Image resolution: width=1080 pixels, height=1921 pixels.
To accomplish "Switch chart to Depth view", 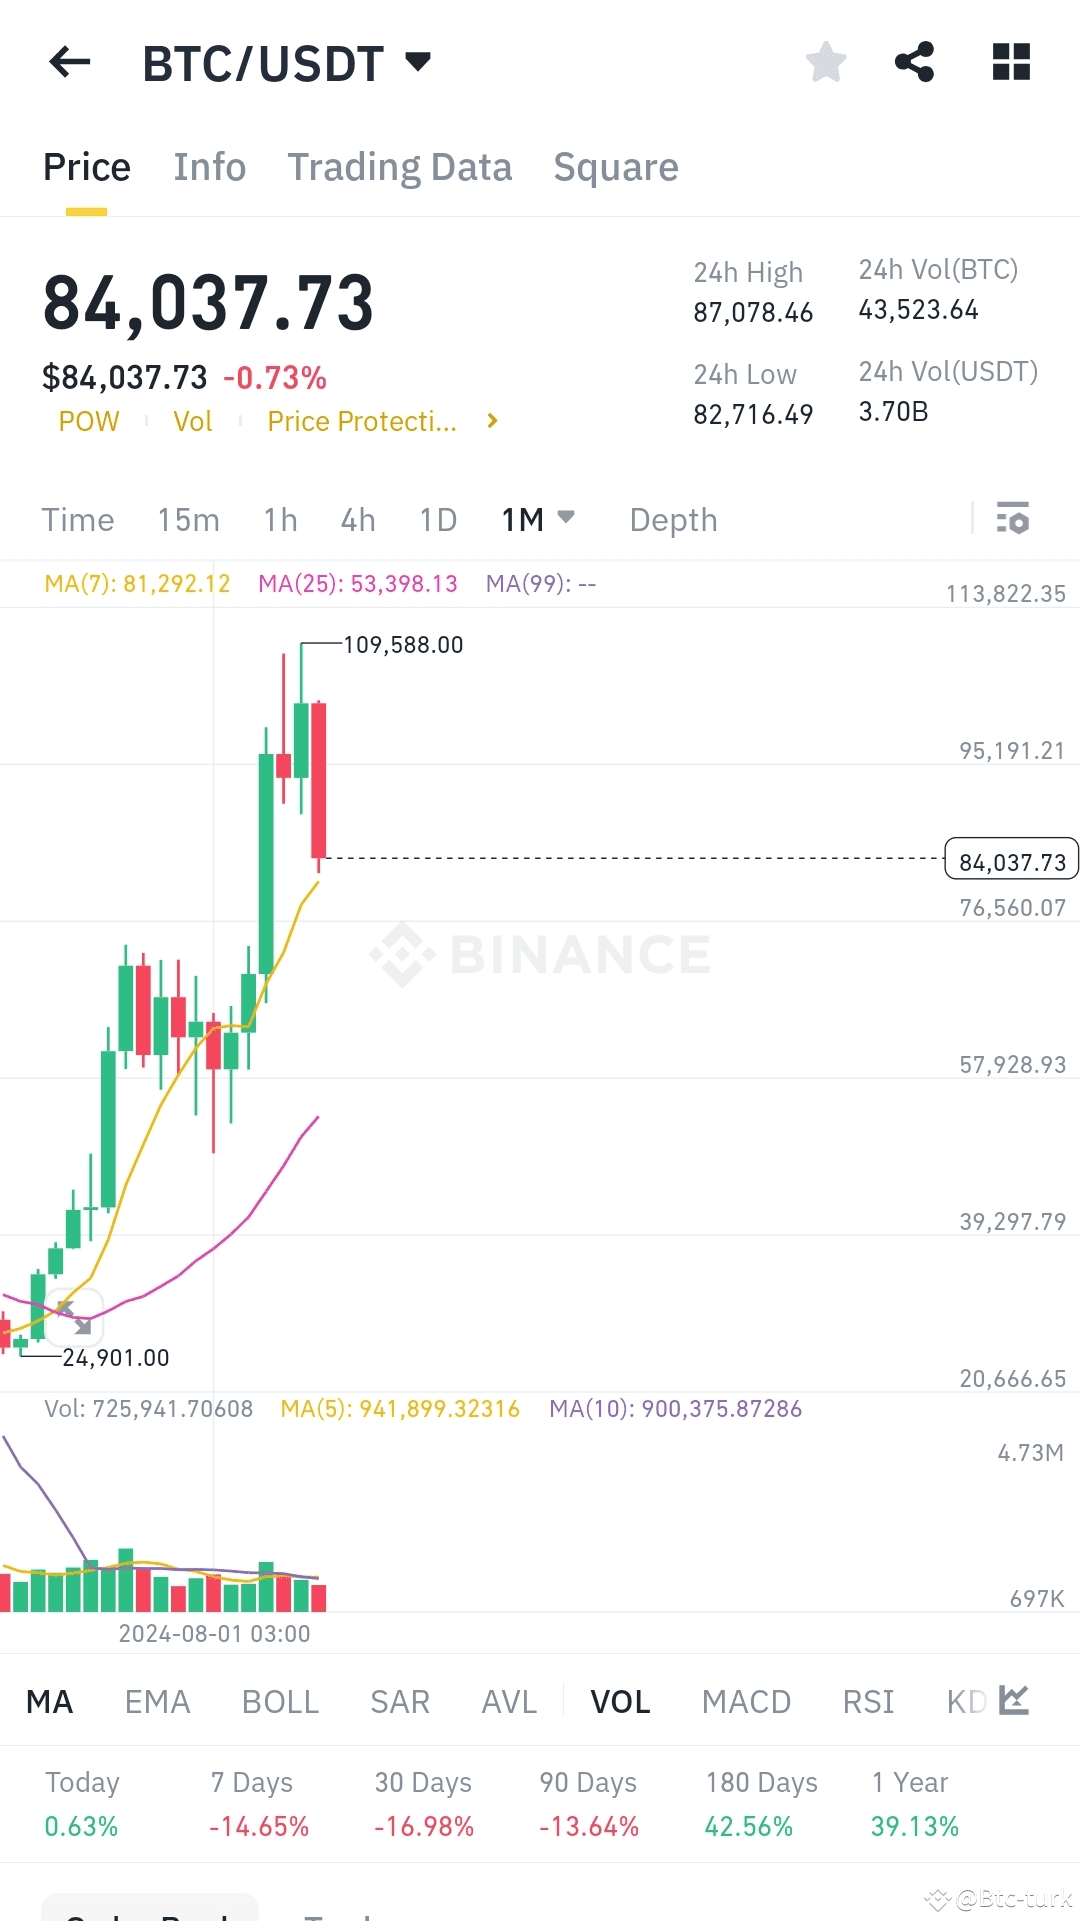I will (673, 519).
